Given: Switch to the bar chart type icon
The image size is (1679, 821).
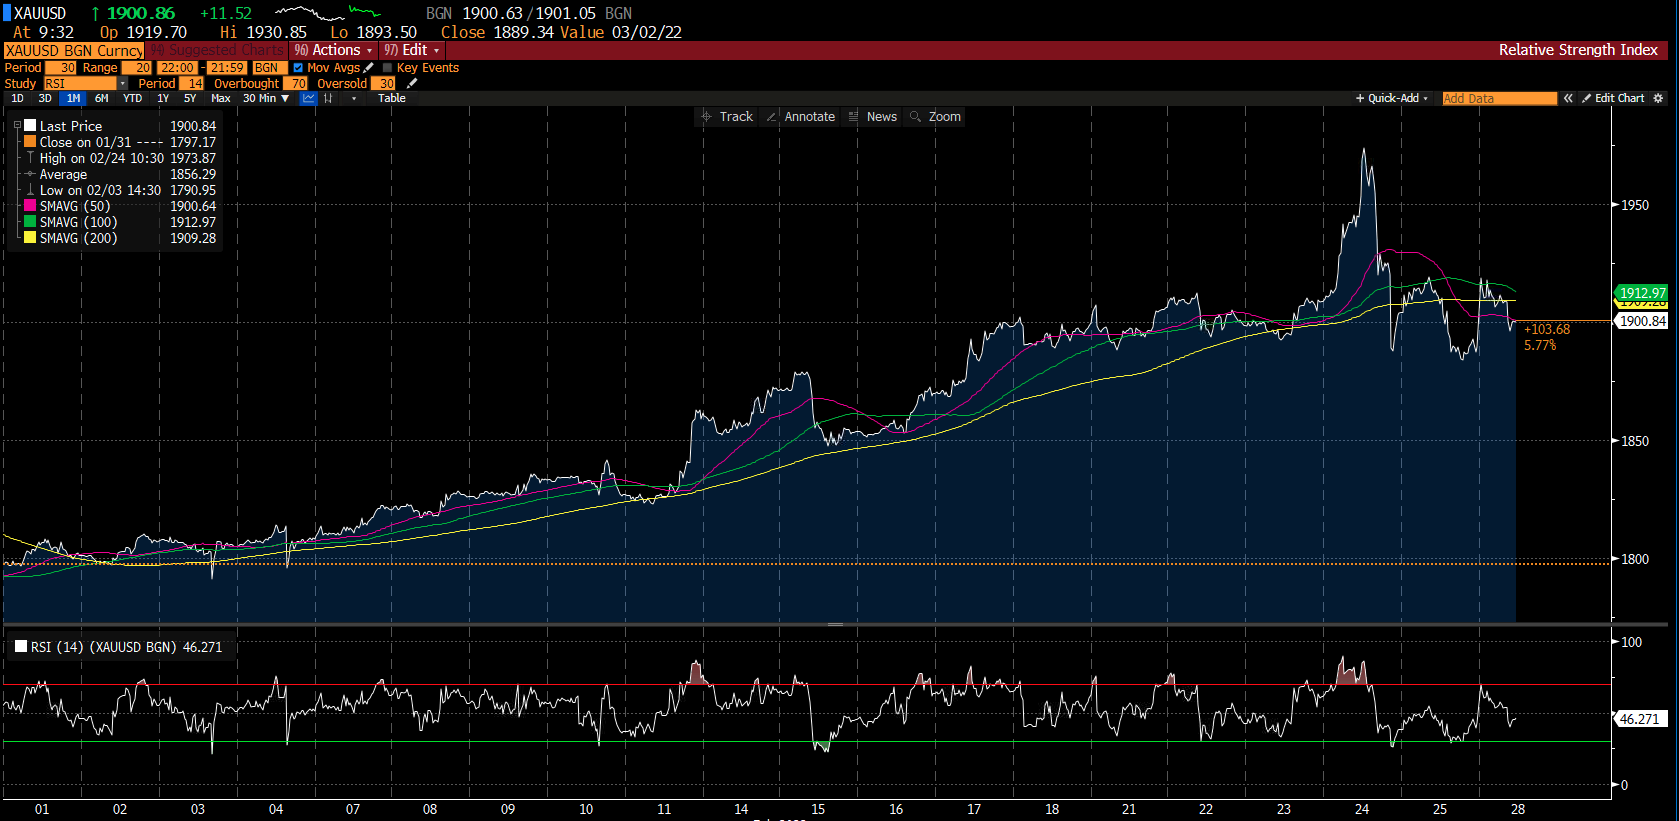Looking at the screenshot, I should tap(328, 98).
